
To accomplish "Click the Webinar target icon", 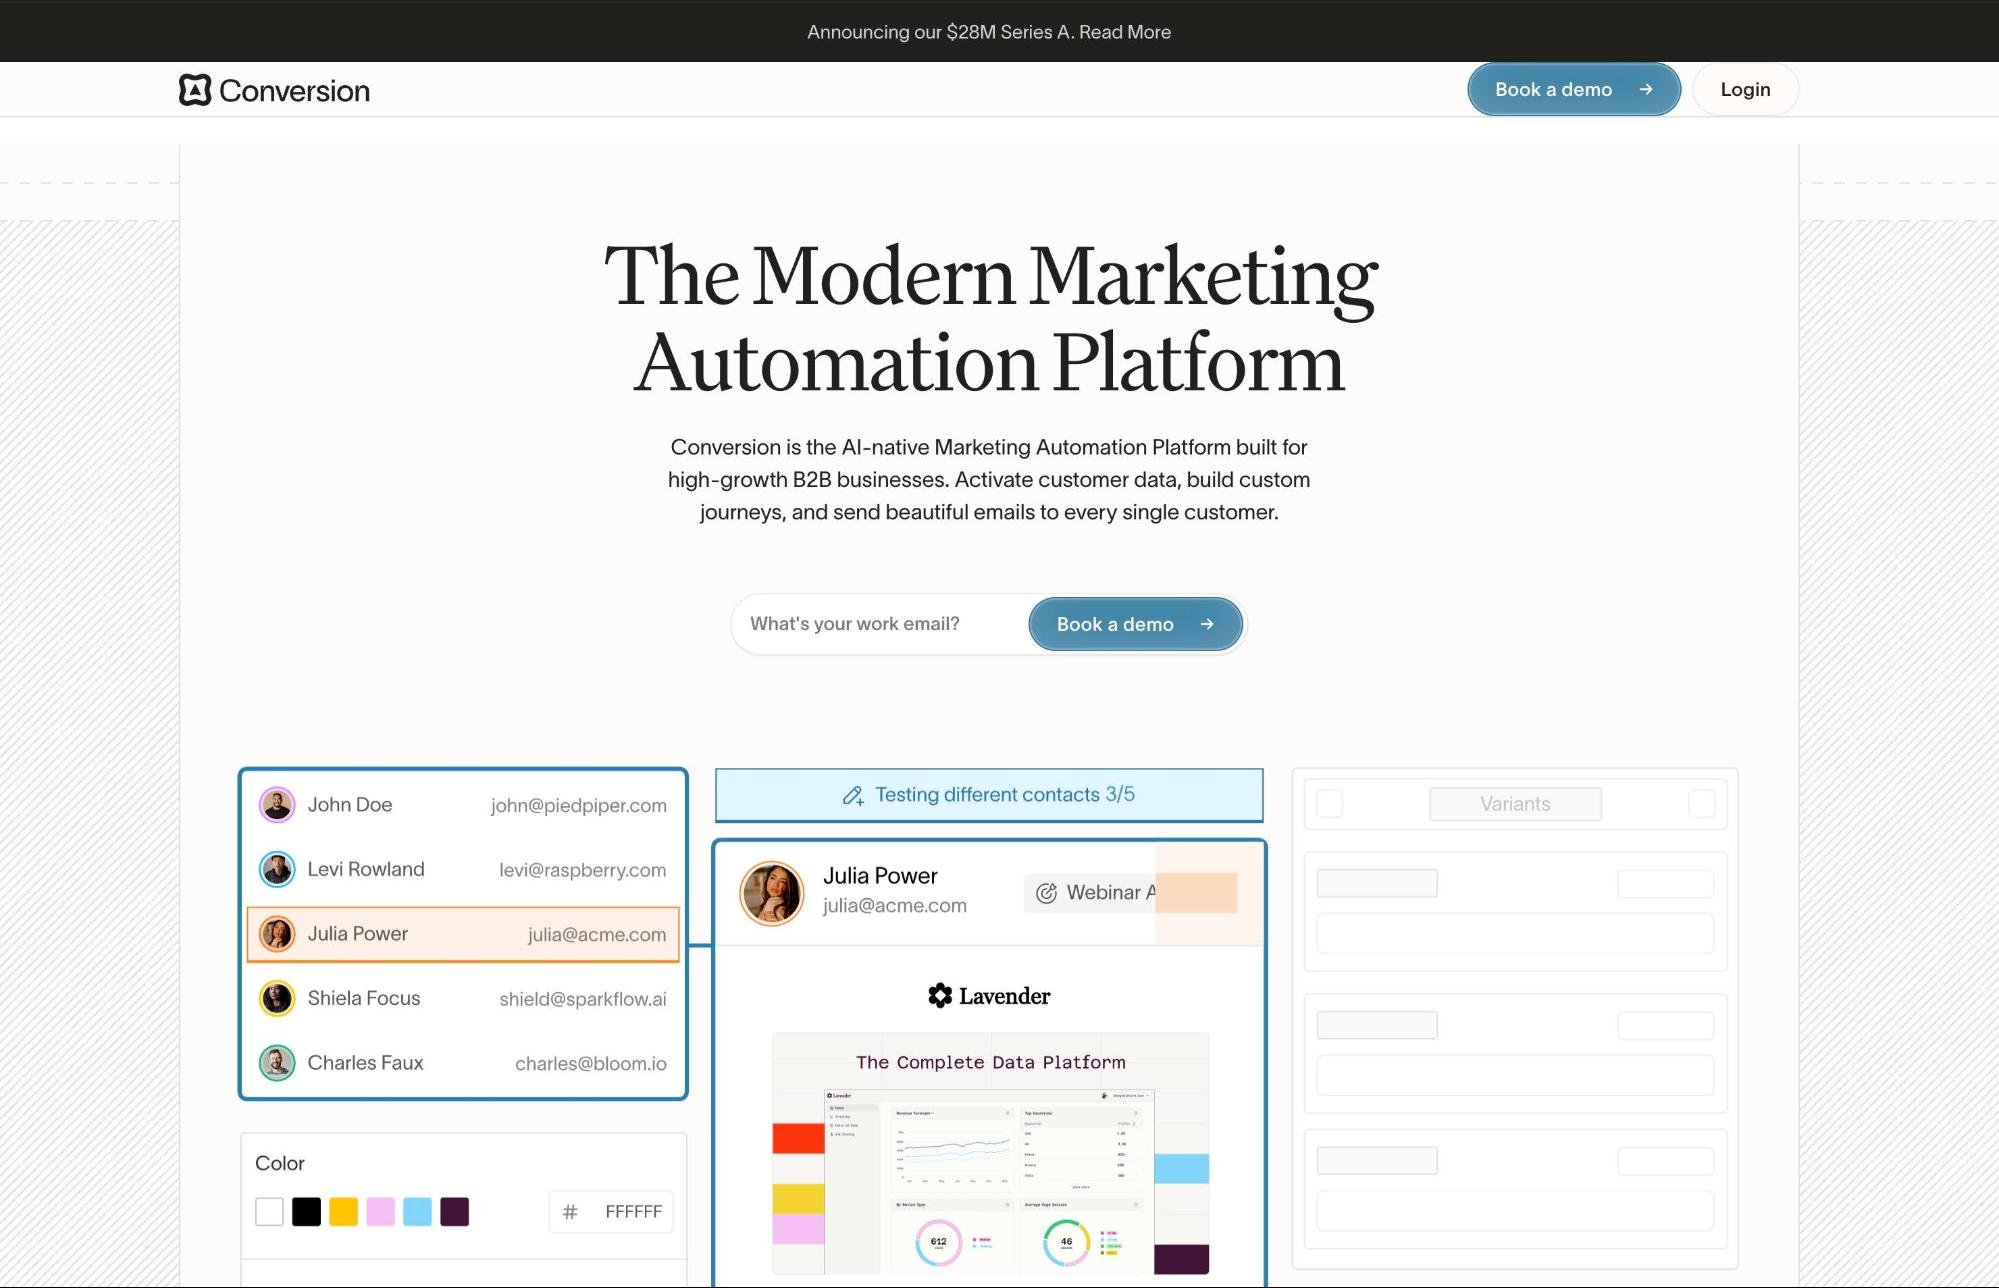I will tap(1046, 893).
